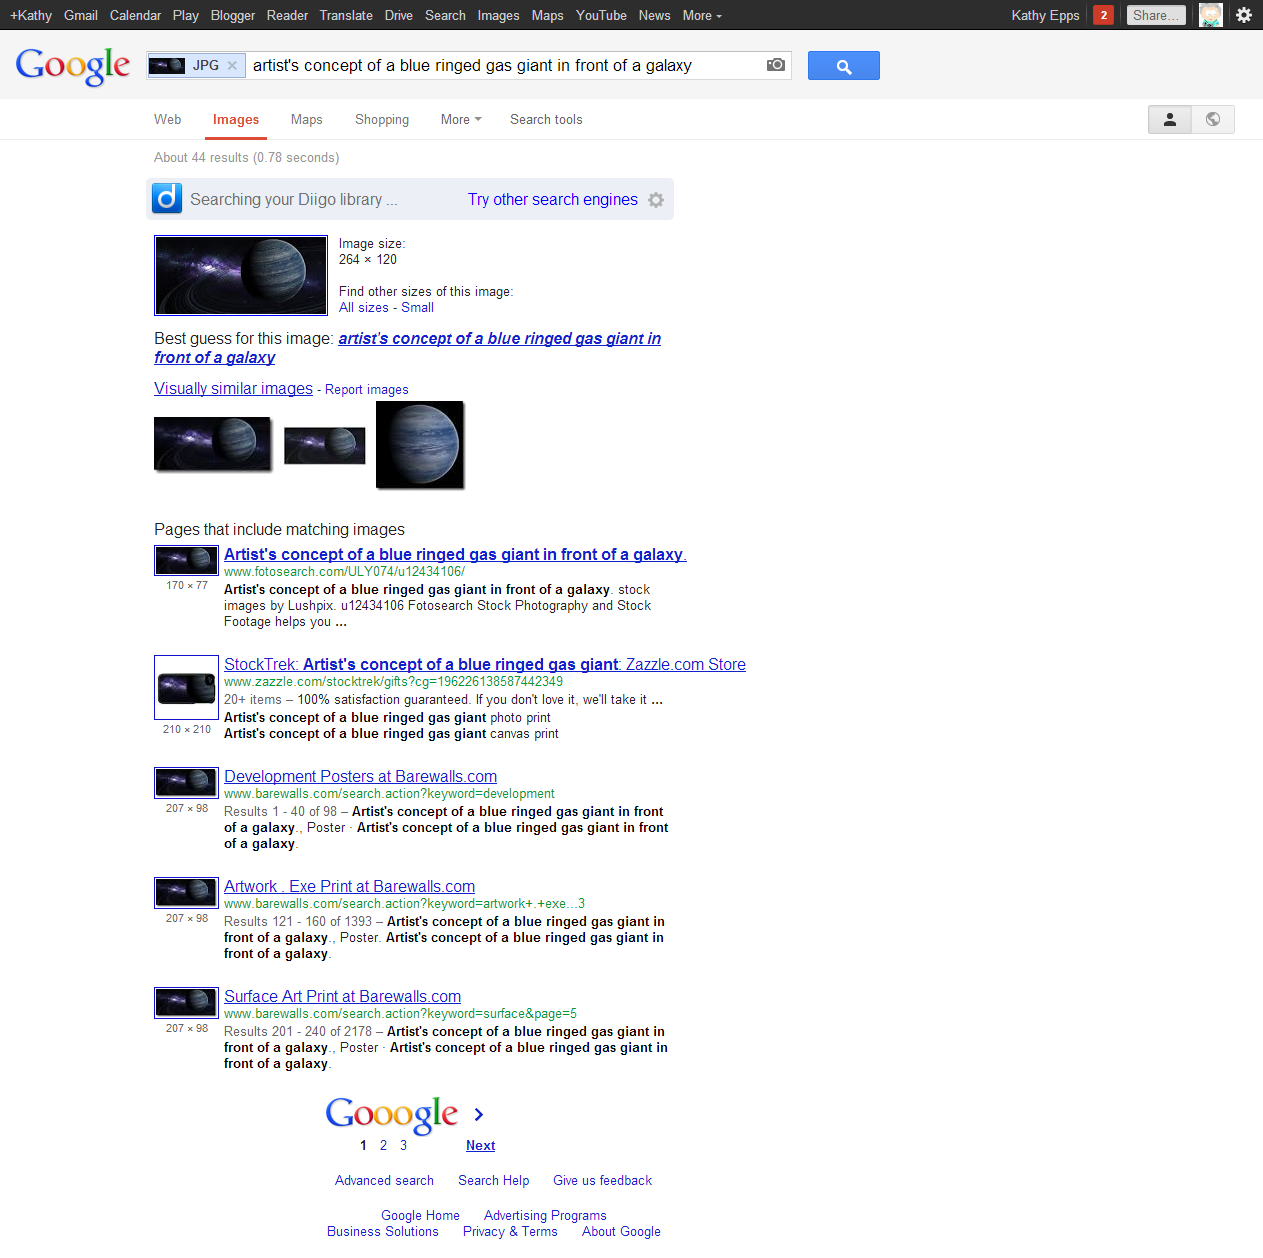Switch to the Maps results tab
This screenshot has width=1263, height=1258.
click(x=307, y=119)
